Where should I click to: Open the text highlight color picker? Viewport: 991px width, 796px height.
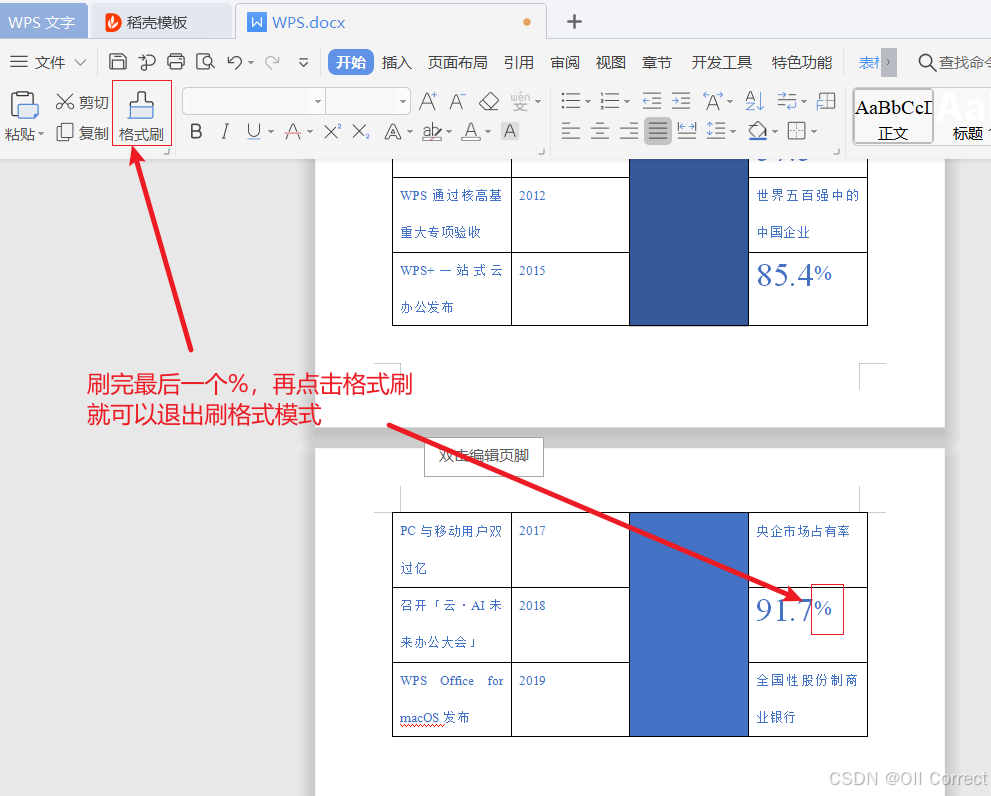[432, 132]
